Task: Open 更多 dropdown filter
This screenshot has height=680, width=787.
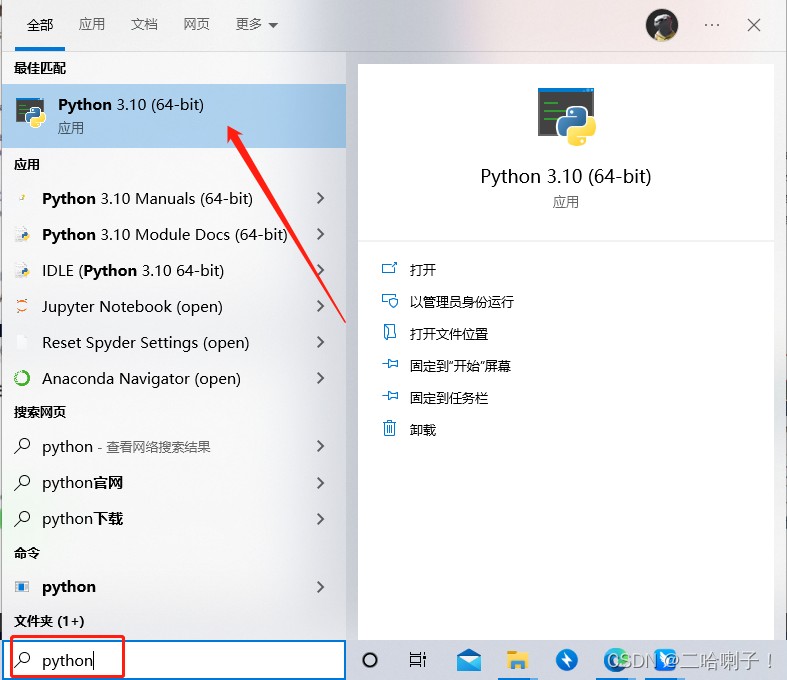Action: coord(256,24)
